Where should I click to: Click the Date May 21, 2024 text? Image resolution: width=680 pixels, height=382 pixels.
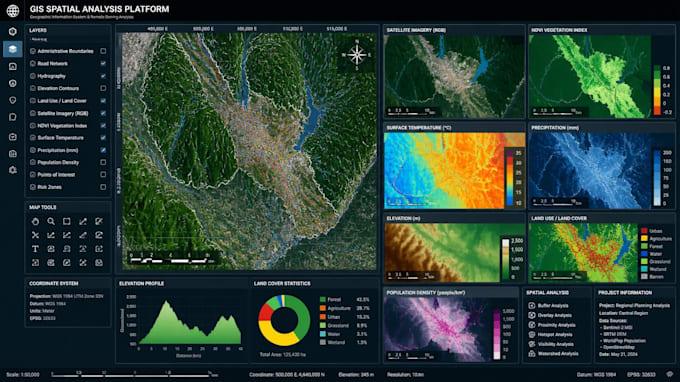coord(618,354)
